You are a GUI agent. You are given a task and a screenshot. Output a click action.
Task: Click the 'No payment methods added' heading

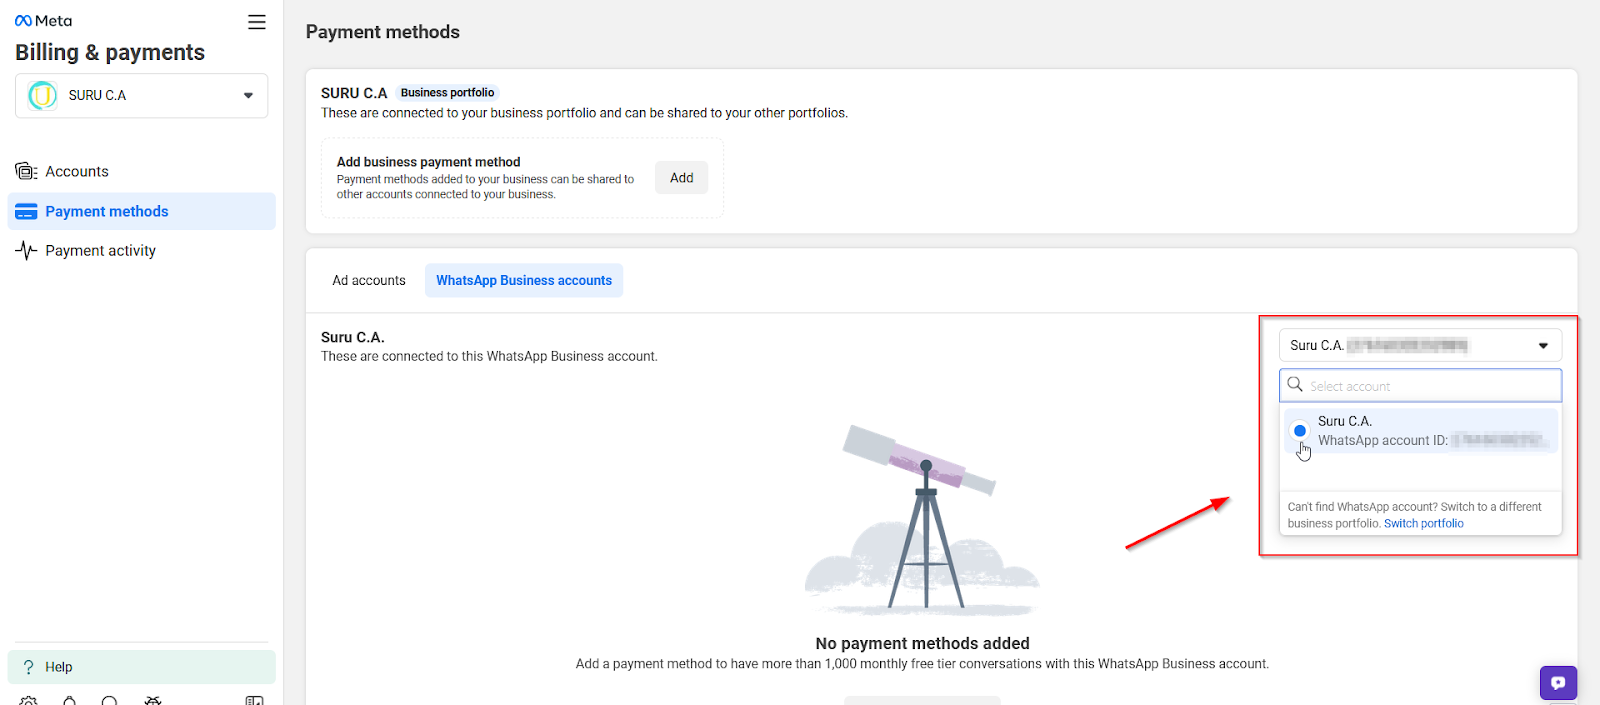coord(922,644)
